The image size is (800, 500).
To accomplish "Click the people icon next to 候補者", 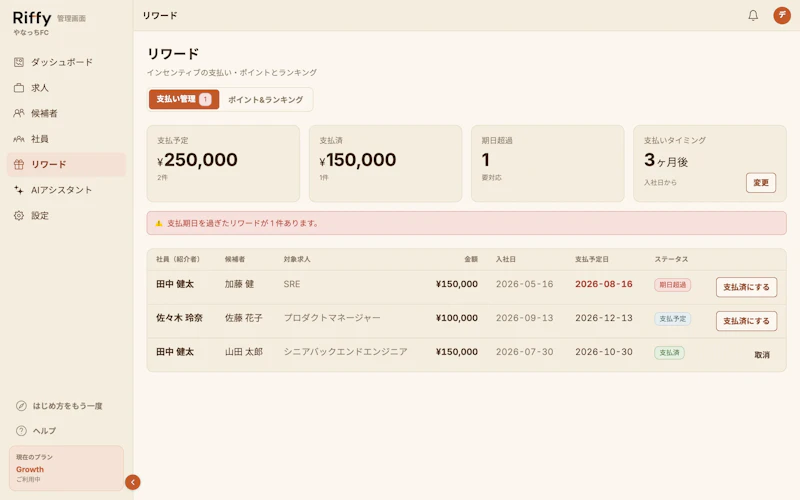I will [x=19, y=113].
